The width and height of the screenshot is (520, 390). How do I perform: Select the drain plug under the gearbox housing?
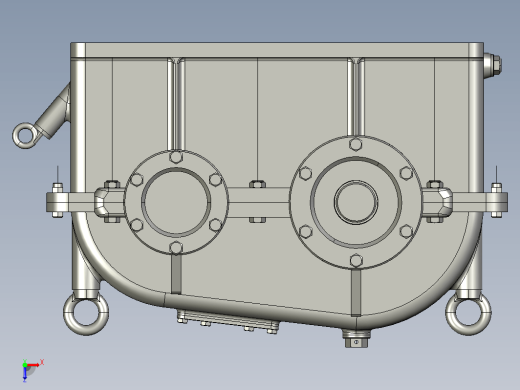(x=356, y=339)
